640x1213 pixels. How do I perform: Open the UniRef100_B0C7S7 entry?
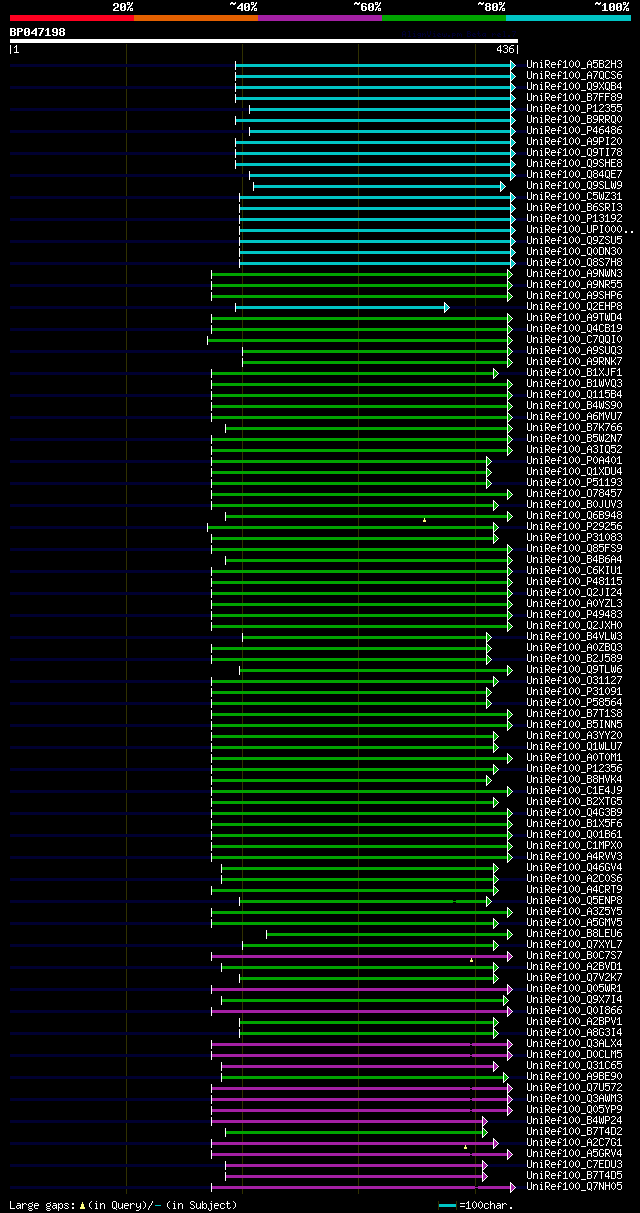pos(574,955)
